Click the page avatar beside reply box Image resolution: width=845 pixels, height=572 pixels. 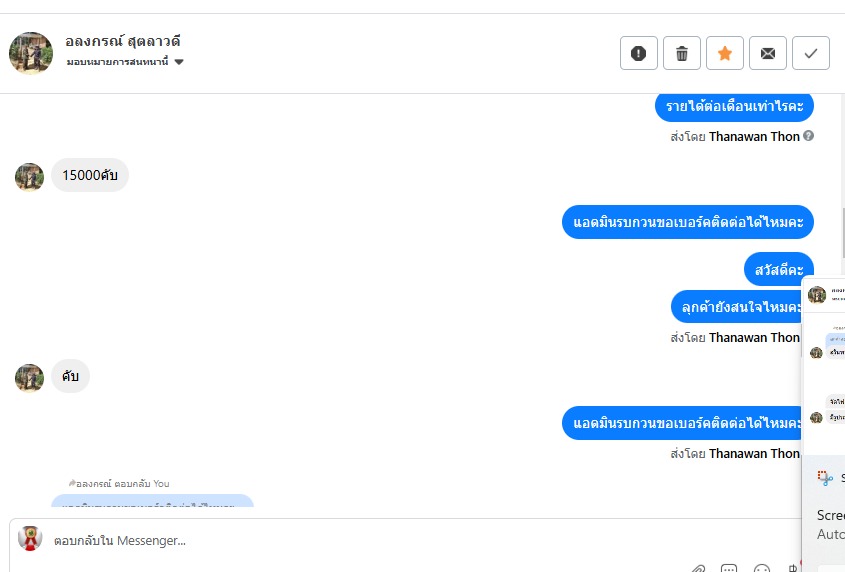pos(30,538)
